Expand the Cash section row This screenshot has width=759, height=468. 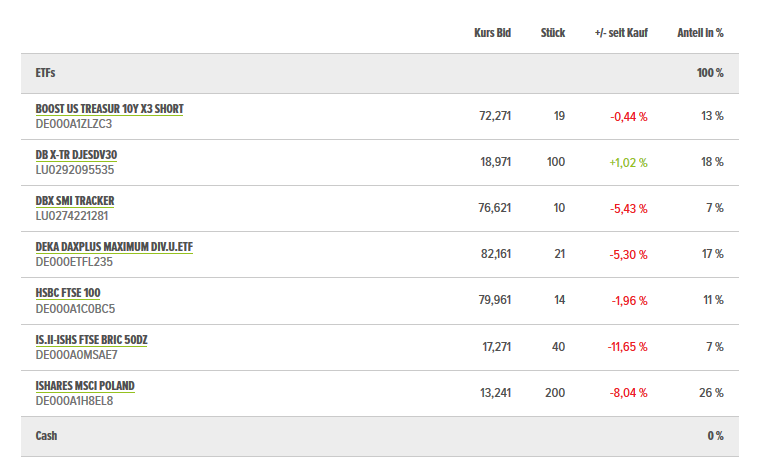click(x=47, y=436)
